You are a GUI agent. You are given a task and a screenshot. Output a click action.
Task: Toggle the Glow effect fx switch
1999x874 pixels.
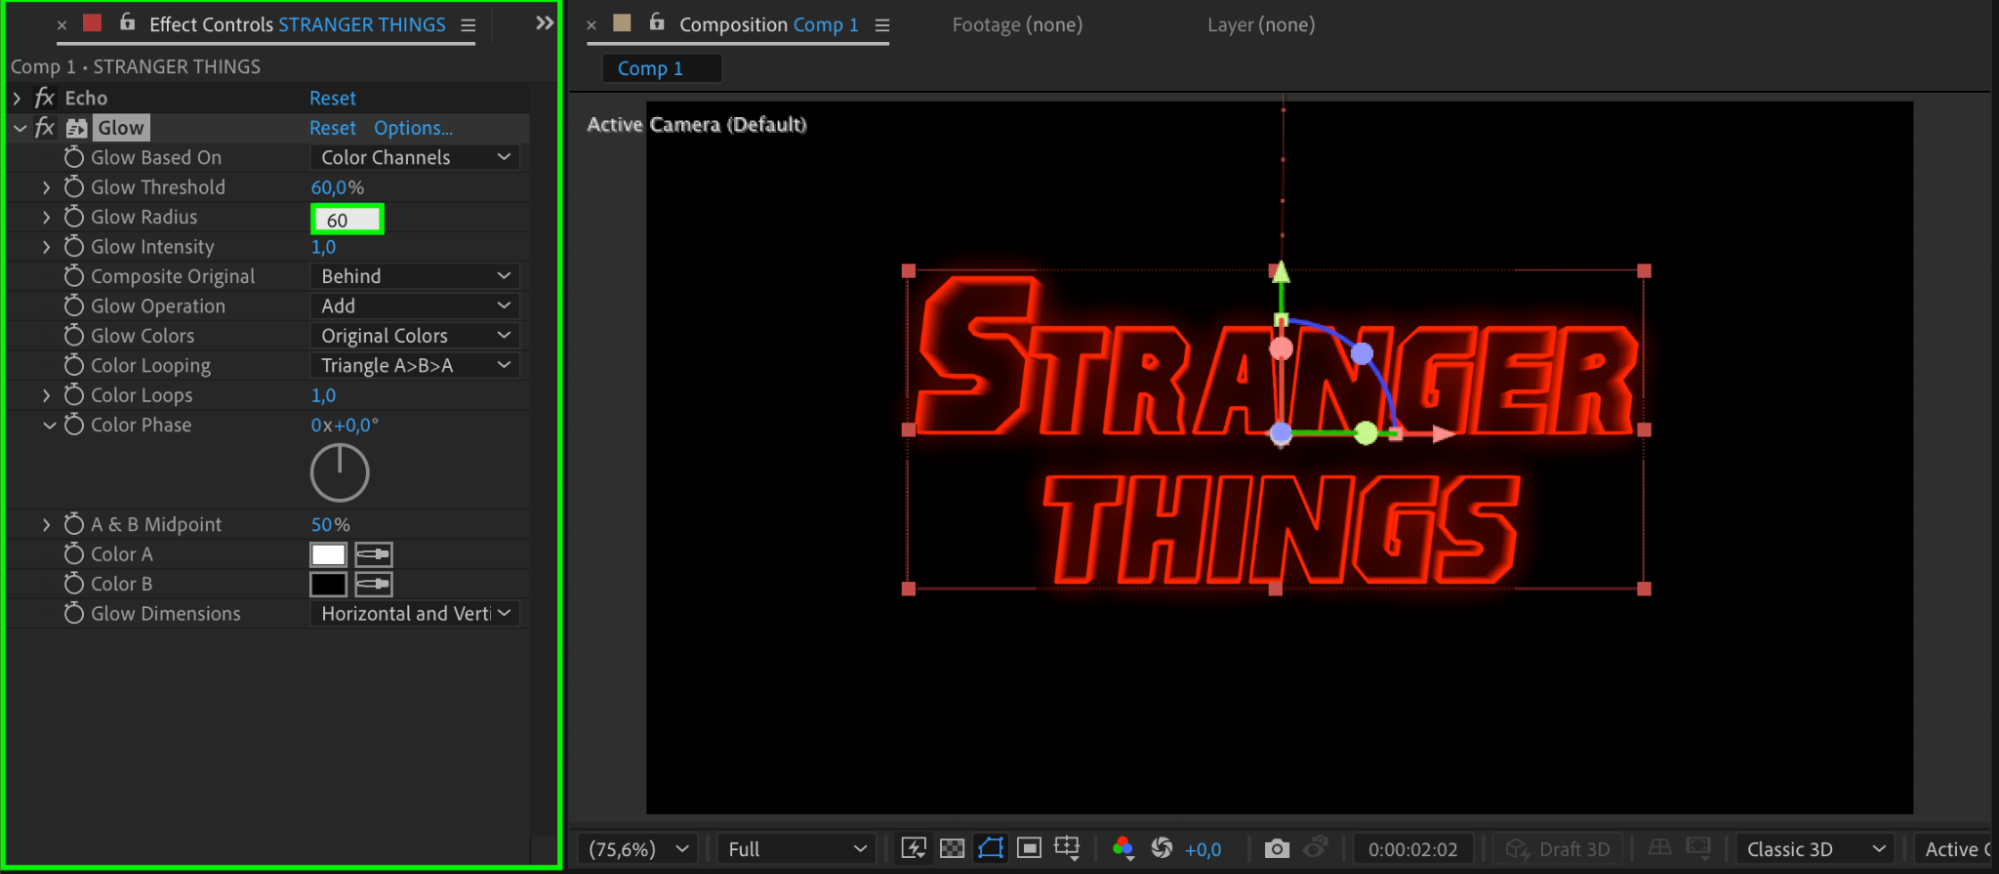(x=45, y=128)
